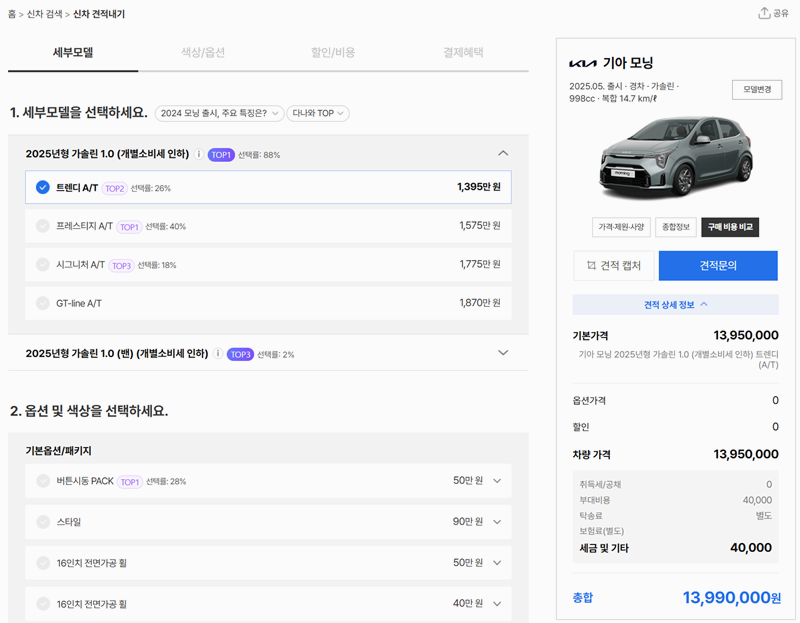The width and height of the screenshot is (800, 623).
Task: Click TOP1 badge beside 2025년형 가솔린 1.0
Action: (x=221, y=155)
